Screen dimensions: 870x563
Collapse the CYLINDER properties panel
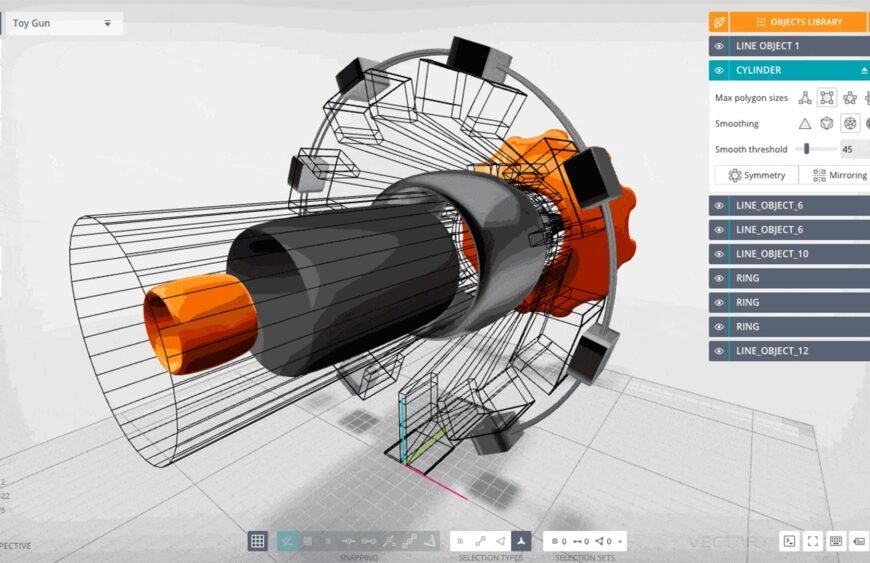864,70
